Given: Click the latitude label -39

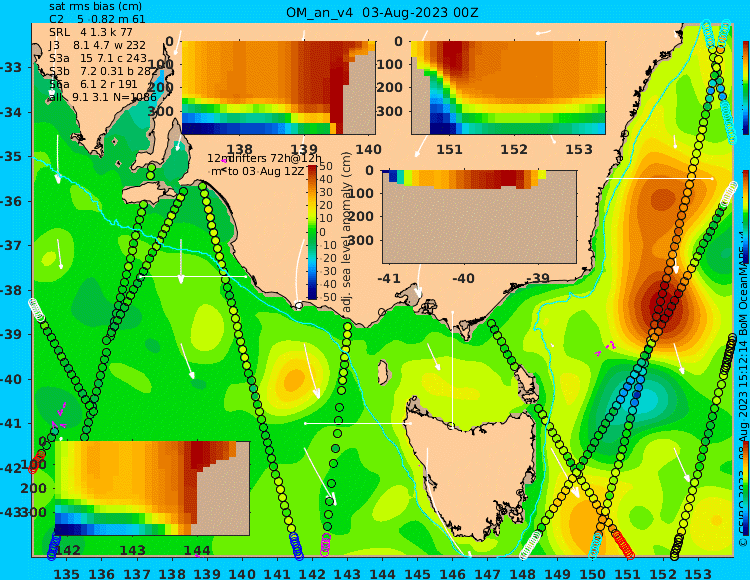Looking at the screenshot, I should [x=11, y=334].
